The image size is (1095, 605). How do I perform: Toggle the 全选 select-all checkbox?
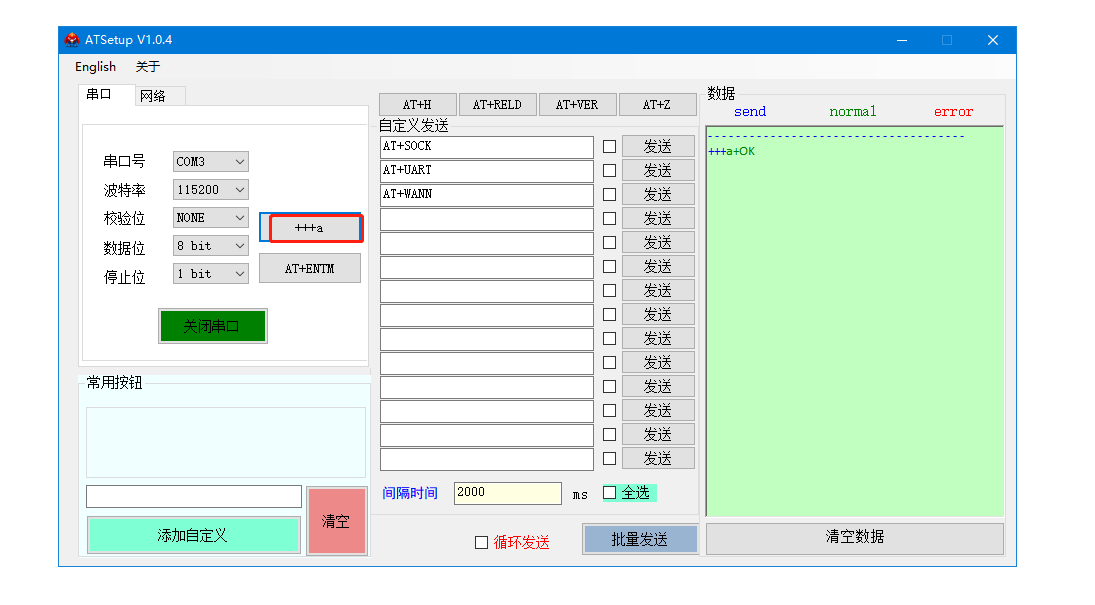(610, 493)
